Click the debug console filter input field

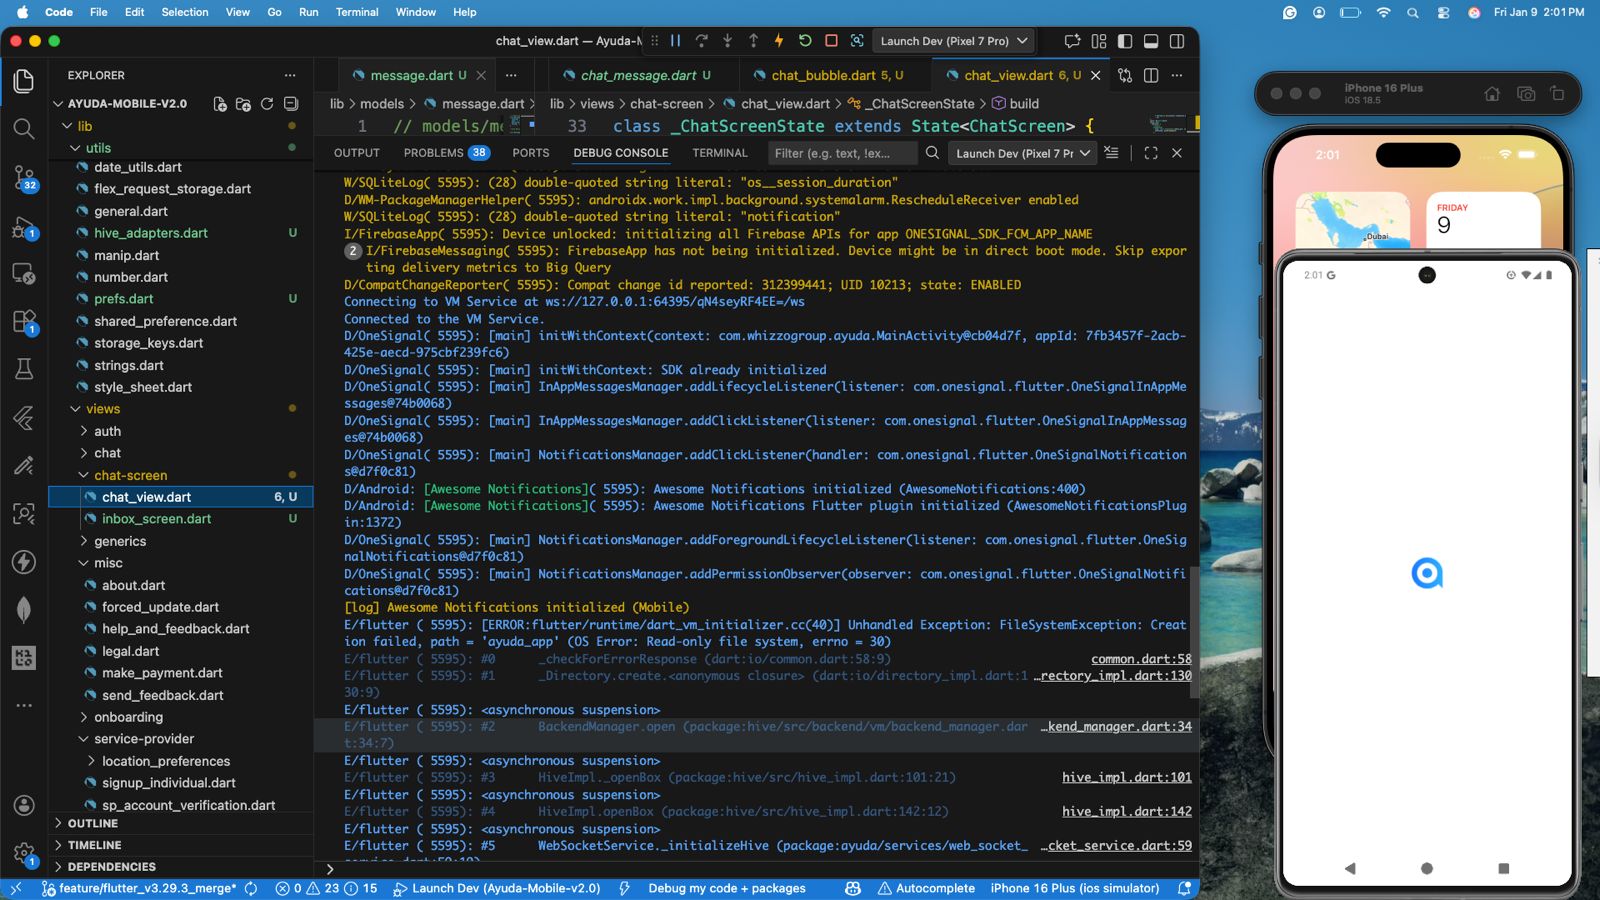(842, 153)
